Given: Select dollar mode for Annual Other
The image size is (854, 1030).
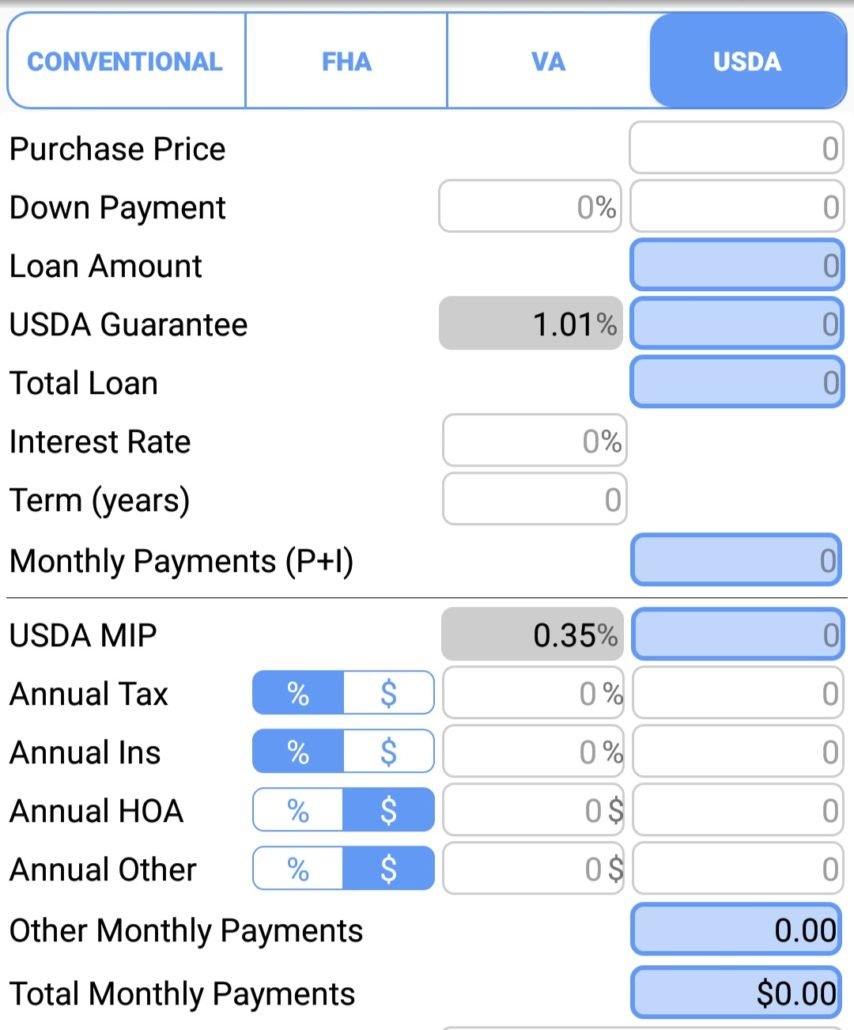Looking at the screenshot, I should [388, 868].
